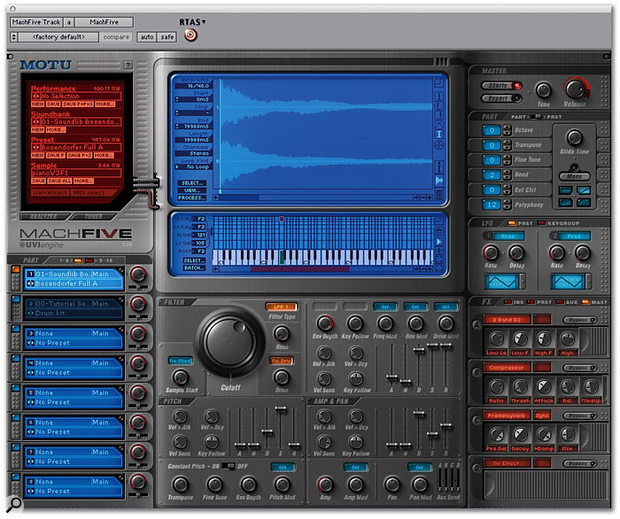Click the Amp knob
Screen dimensions: 620x519
pyautogui.click(x=325, y=484)
